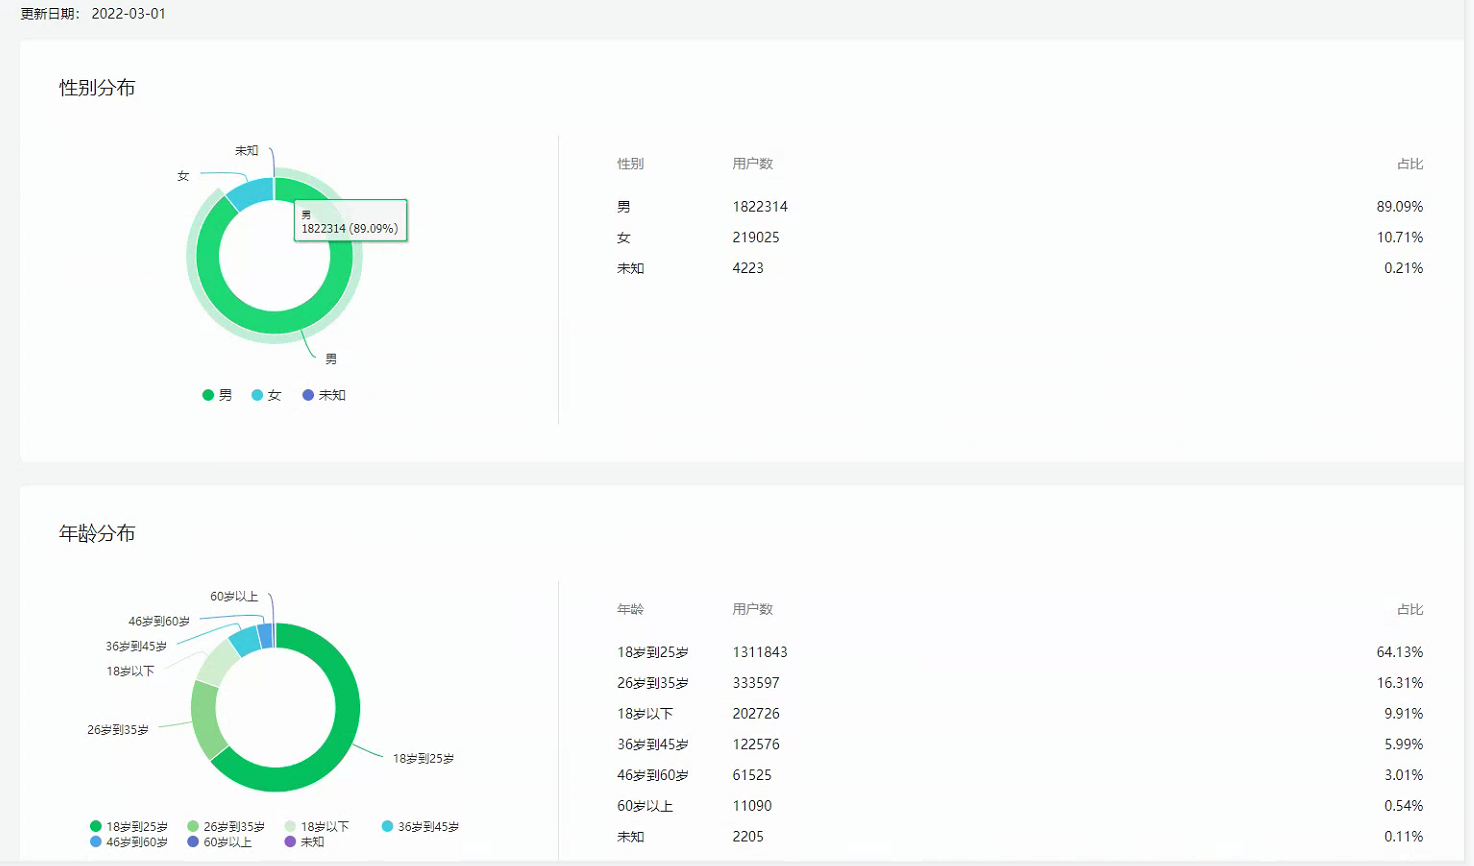The image size is (1474, 866).
Task: Click the 2205 user count cell
Action: pyautogui.click(x=748, y=837)
